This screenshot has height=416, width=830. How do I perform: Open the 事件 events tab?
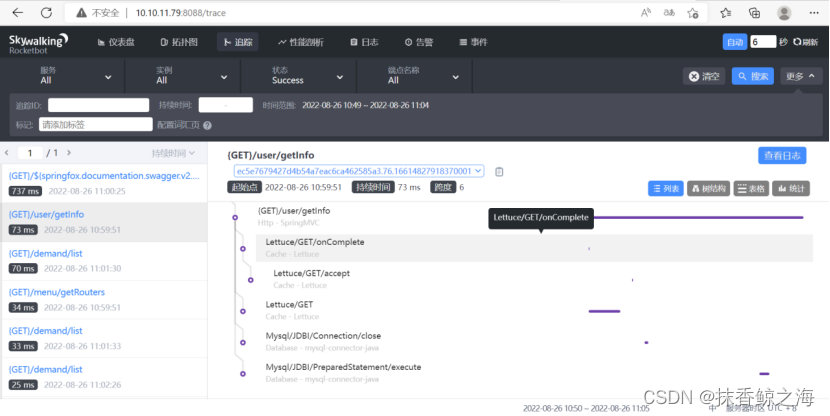pyautogui.click(x=473, y=42)
